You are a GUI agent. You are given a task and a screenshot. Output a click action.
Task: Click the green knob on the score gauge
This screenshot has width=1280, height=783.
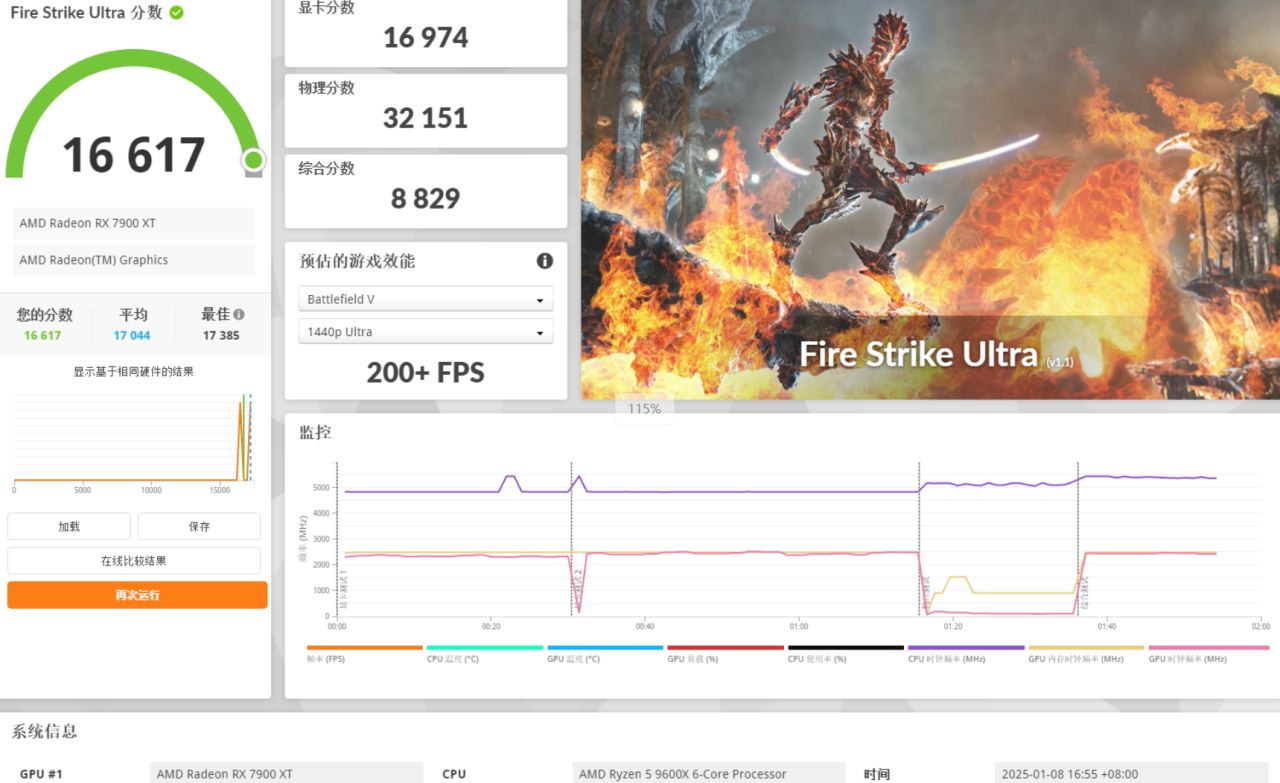pos(253,160)
